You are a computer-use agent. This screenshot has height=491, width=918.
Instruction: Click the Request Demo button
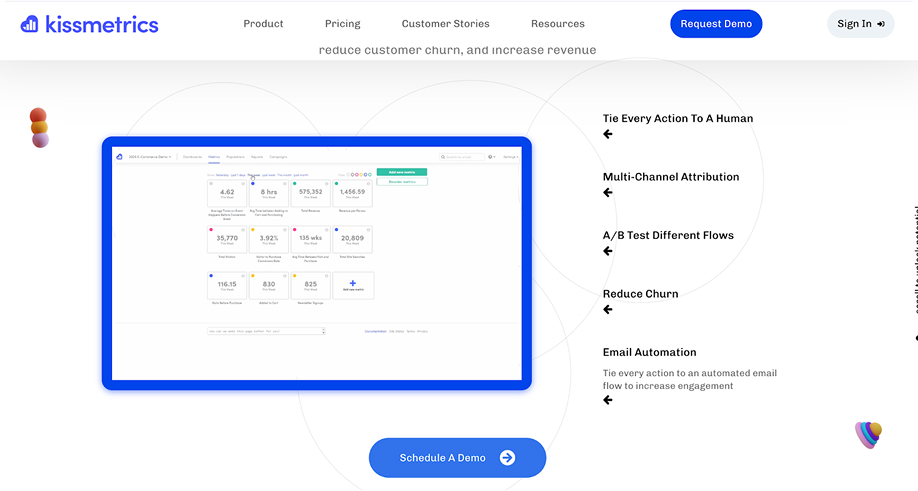[x=716, y=24]
